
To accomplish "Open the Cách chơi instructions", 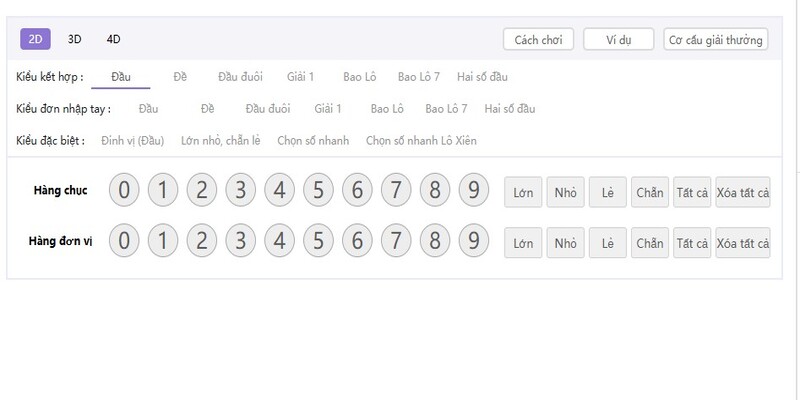I will coord(538,40).
